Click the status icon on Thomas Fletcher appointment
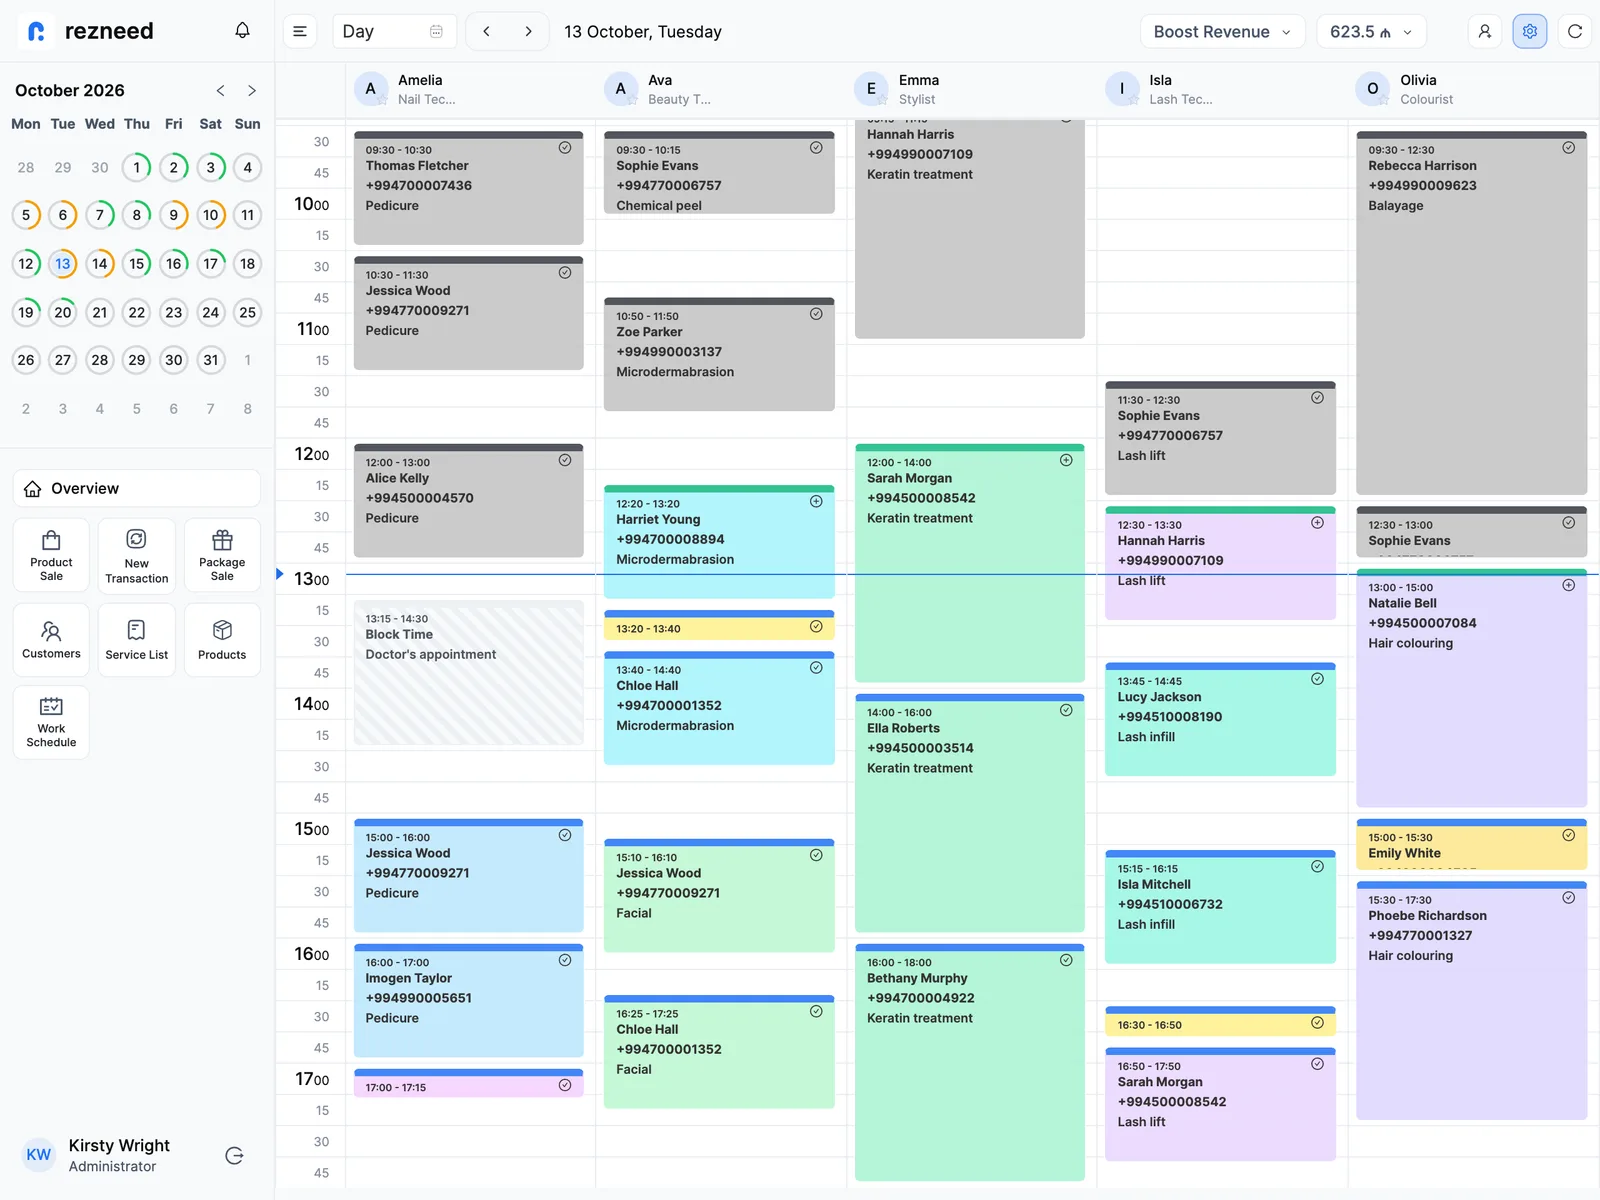 coord(565,148)
